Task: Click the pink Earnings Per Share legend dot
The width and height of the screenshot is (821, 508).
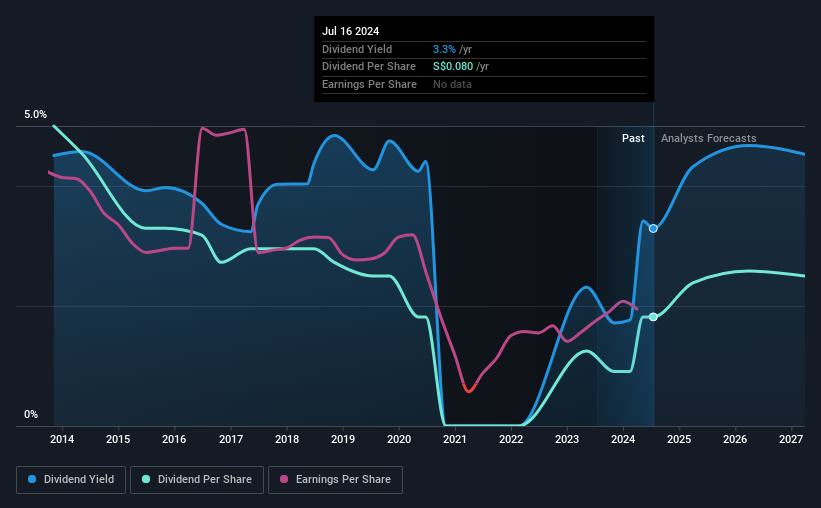Action: tap(284, 479)
